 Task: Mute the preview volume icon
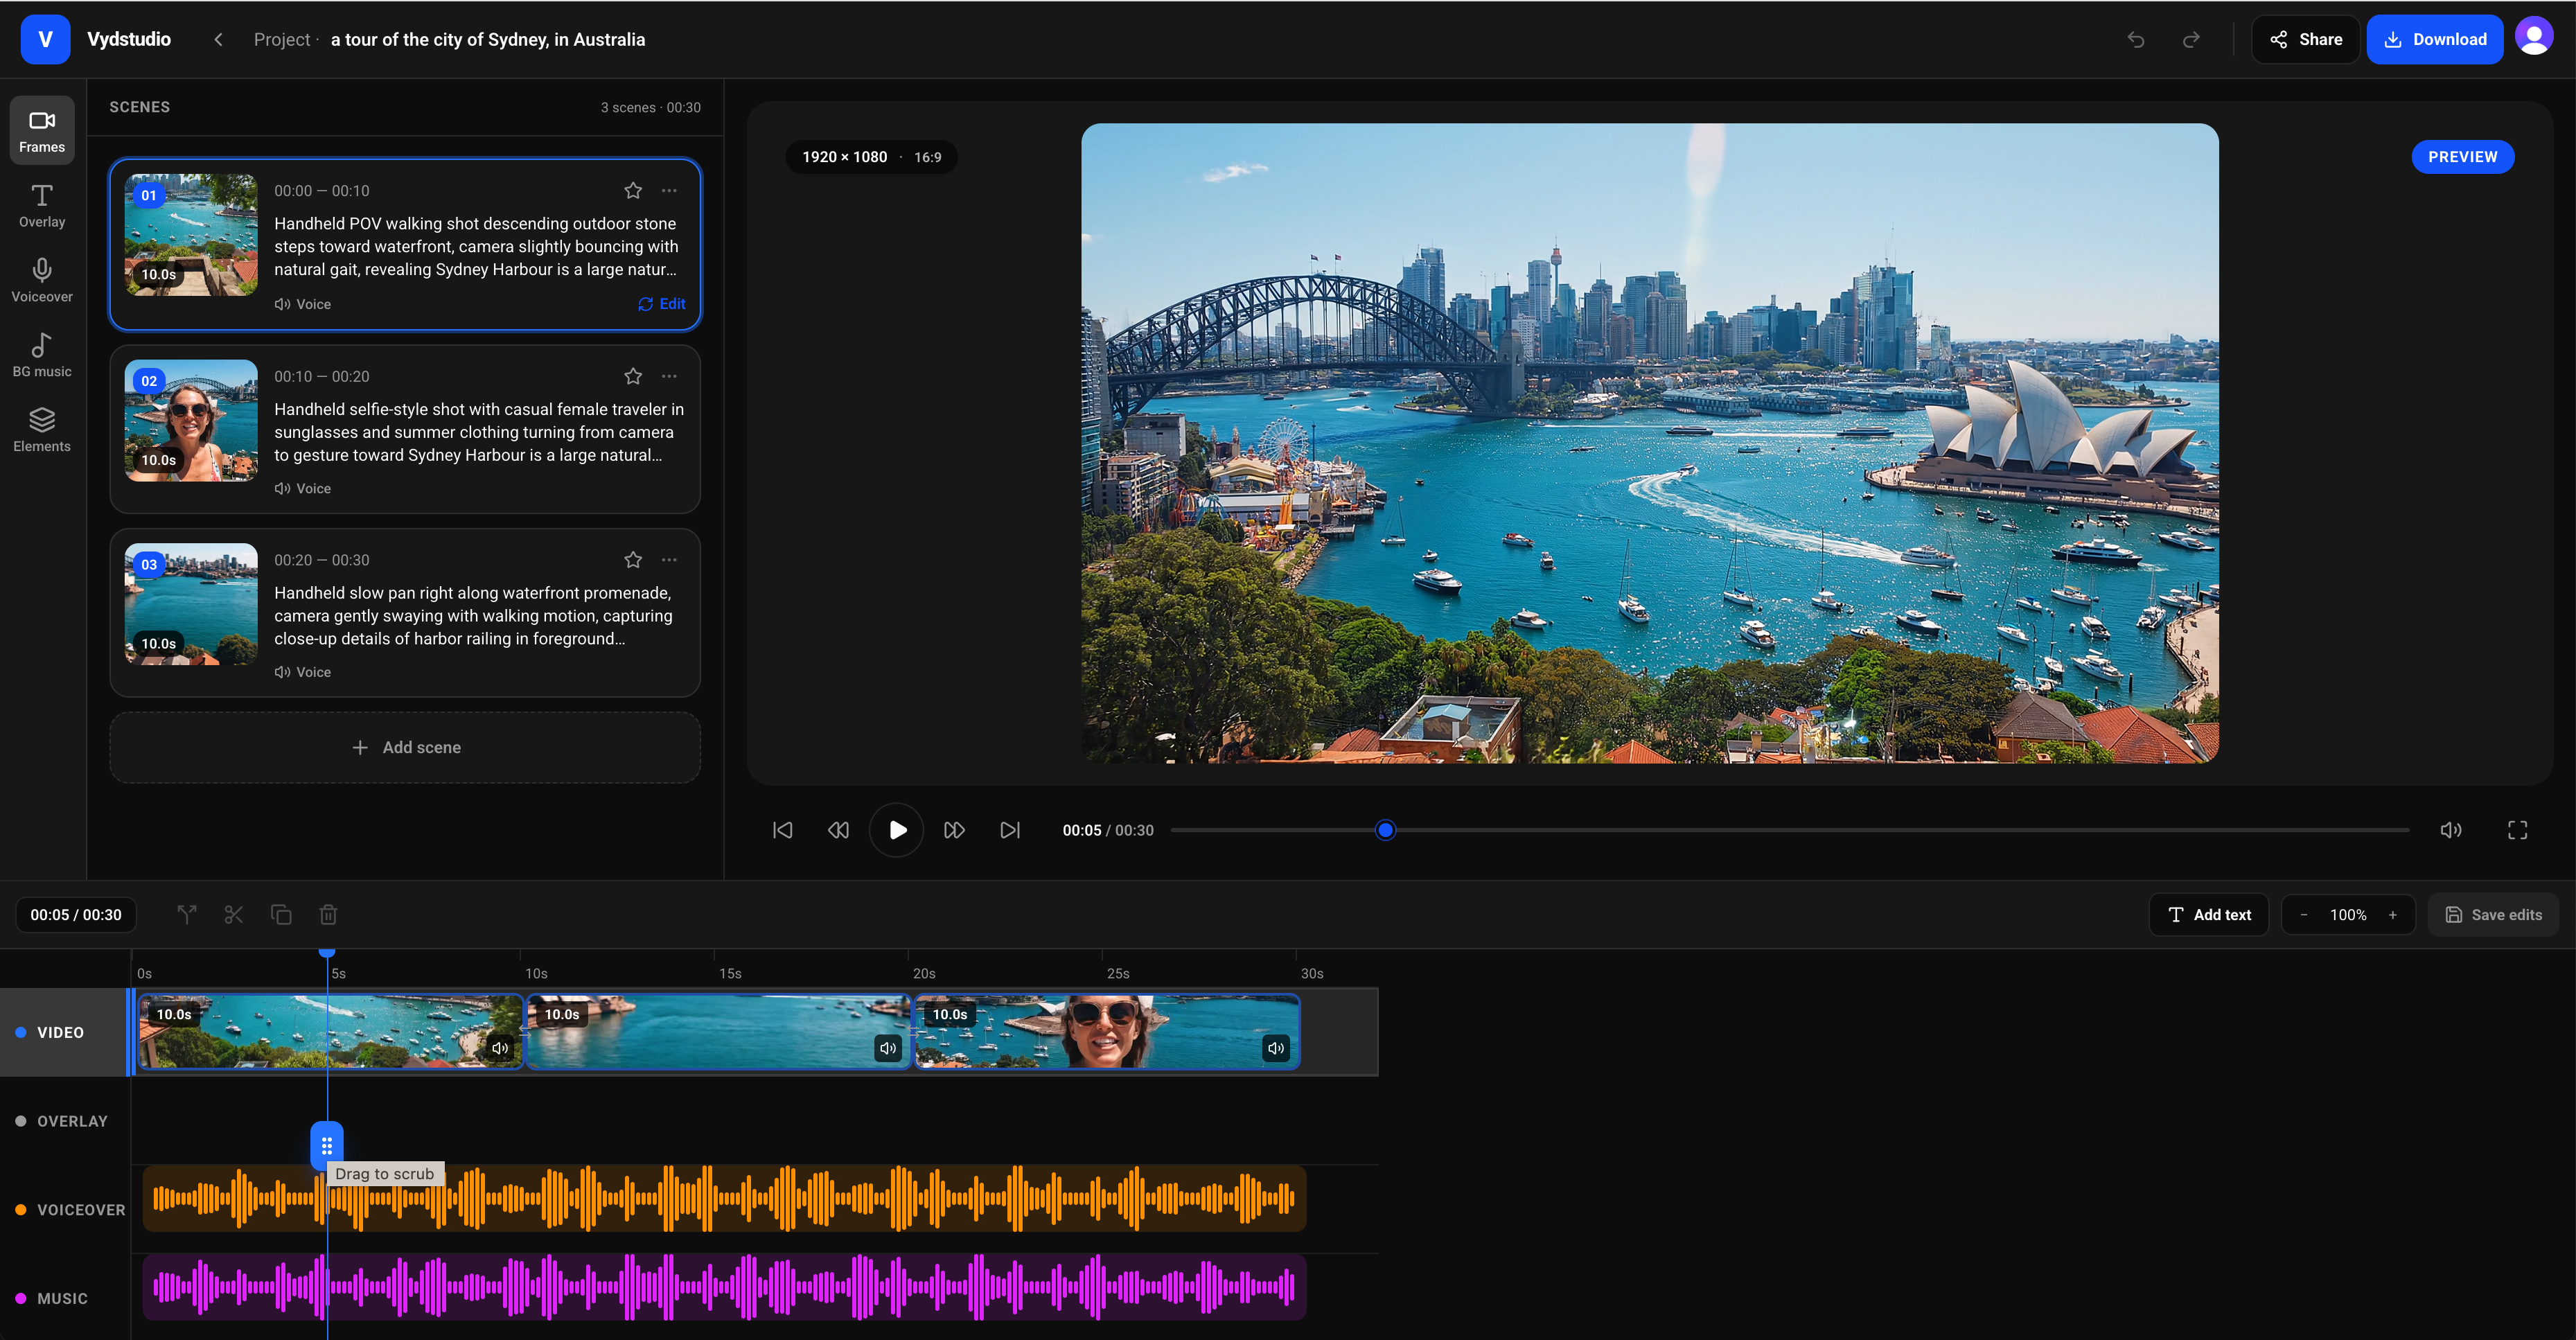click(x=2451, y=830)
